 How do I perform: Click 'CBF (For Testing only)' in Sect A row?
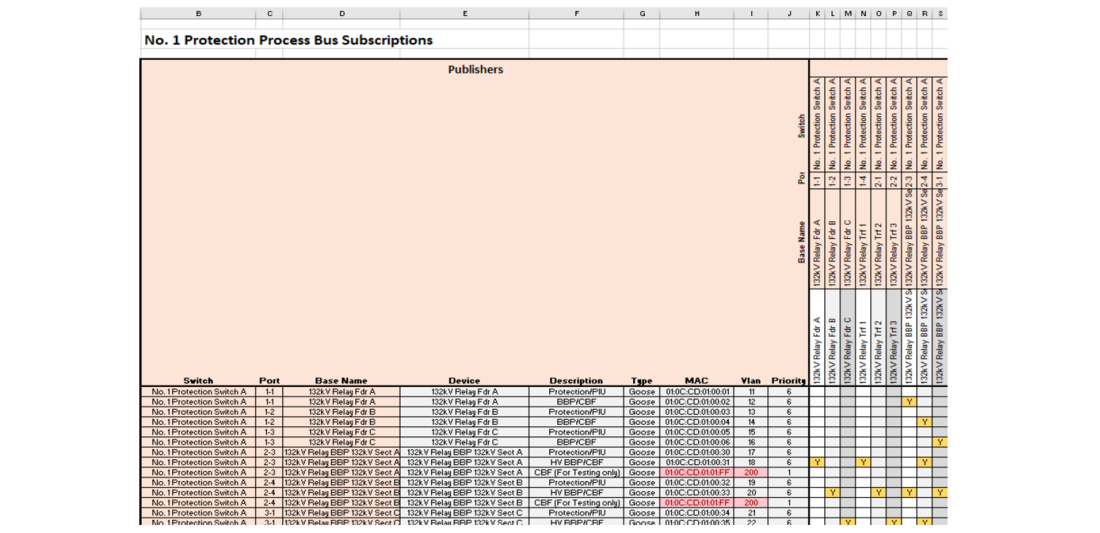pyautogui.click(x=576, y=473)
